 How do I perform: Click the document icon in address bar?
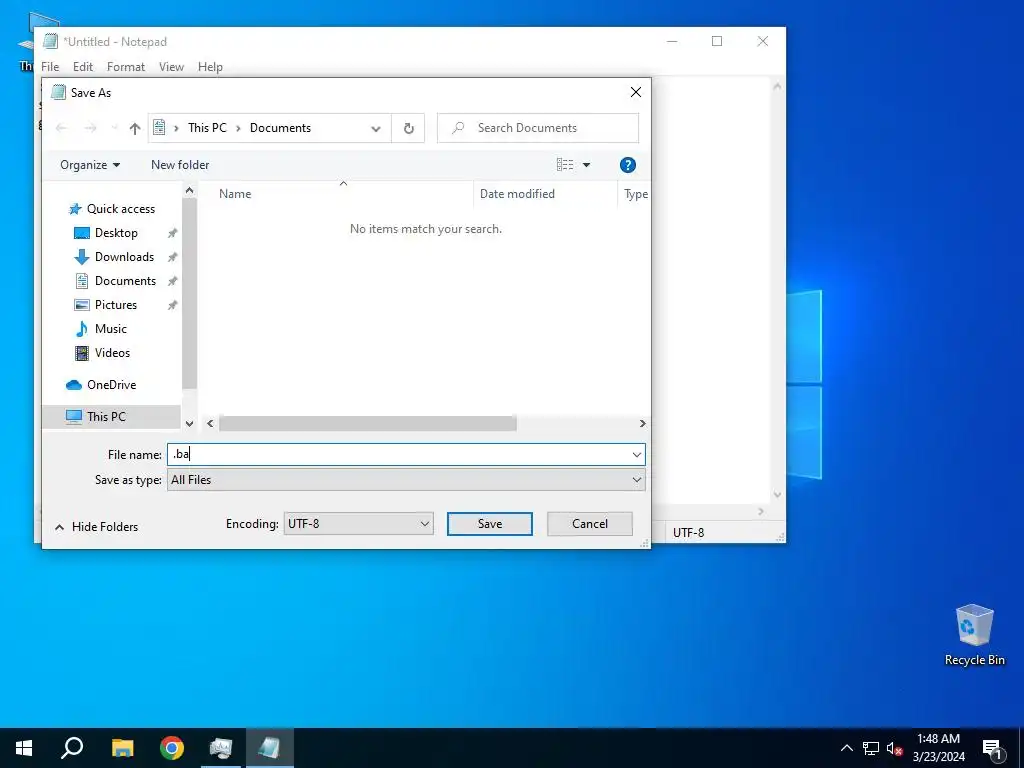point(159,128)
